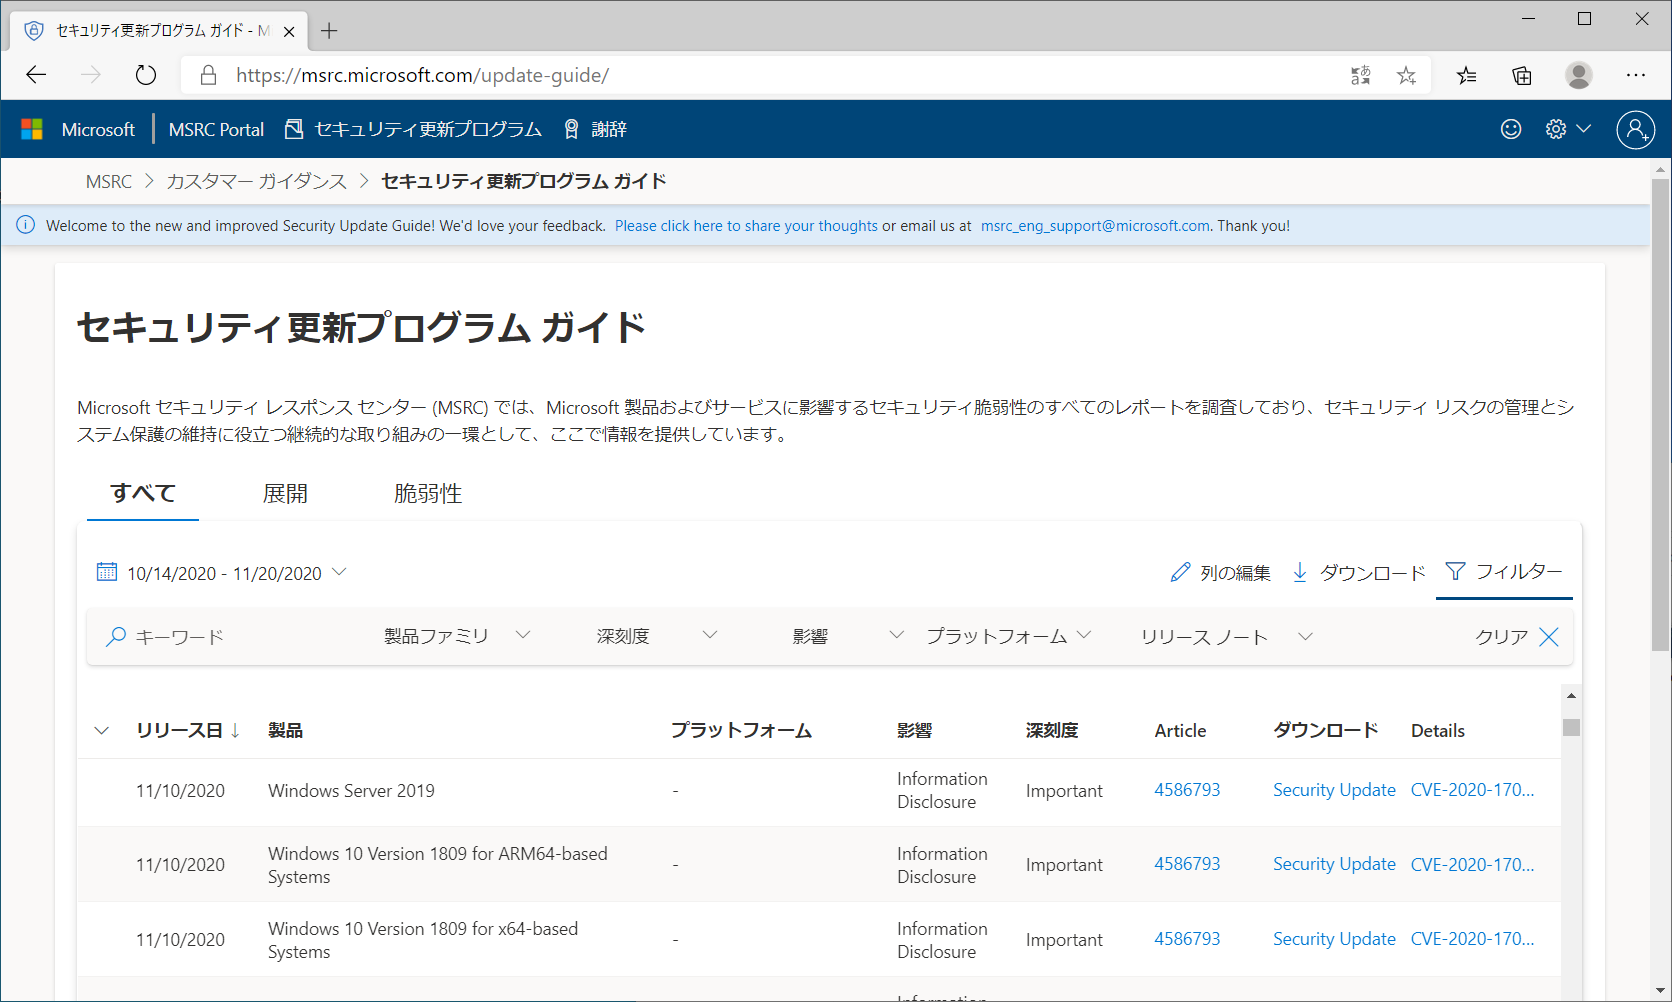Click the table scrollbar up arrow
Image resolution: width=1672 pixels, height=1002 pixels.
click(1571, 695)
